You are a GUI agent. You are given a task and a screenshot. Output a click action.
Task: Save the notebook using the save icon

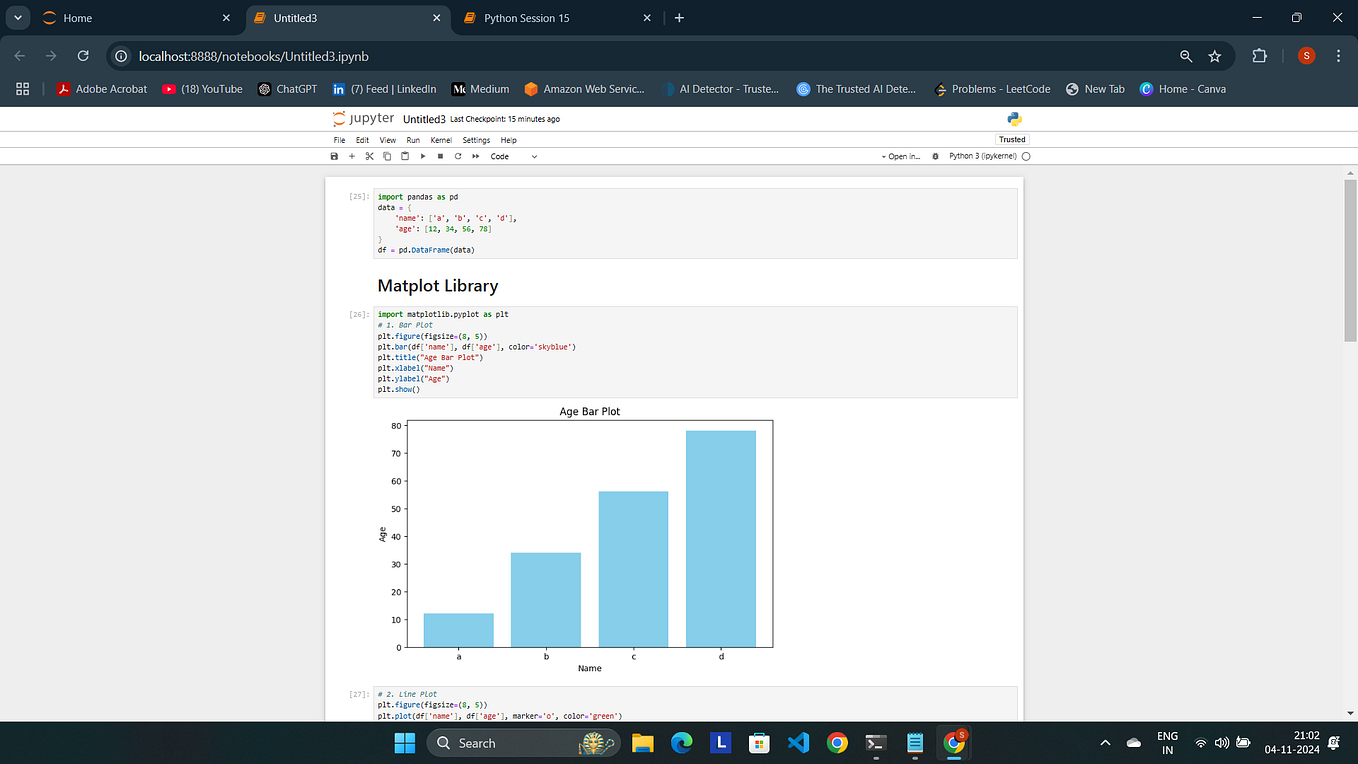coord(334,156)
